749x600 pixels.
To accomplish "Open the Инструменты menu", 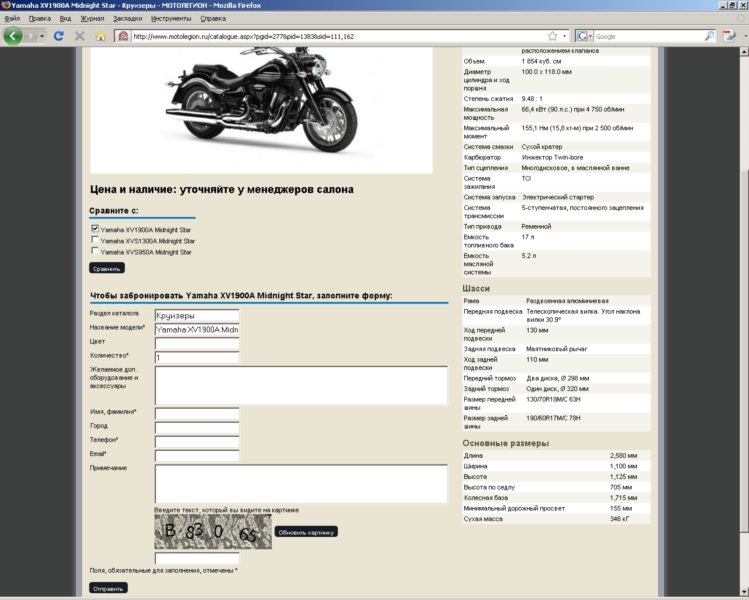I will click(x=171, y=19).
